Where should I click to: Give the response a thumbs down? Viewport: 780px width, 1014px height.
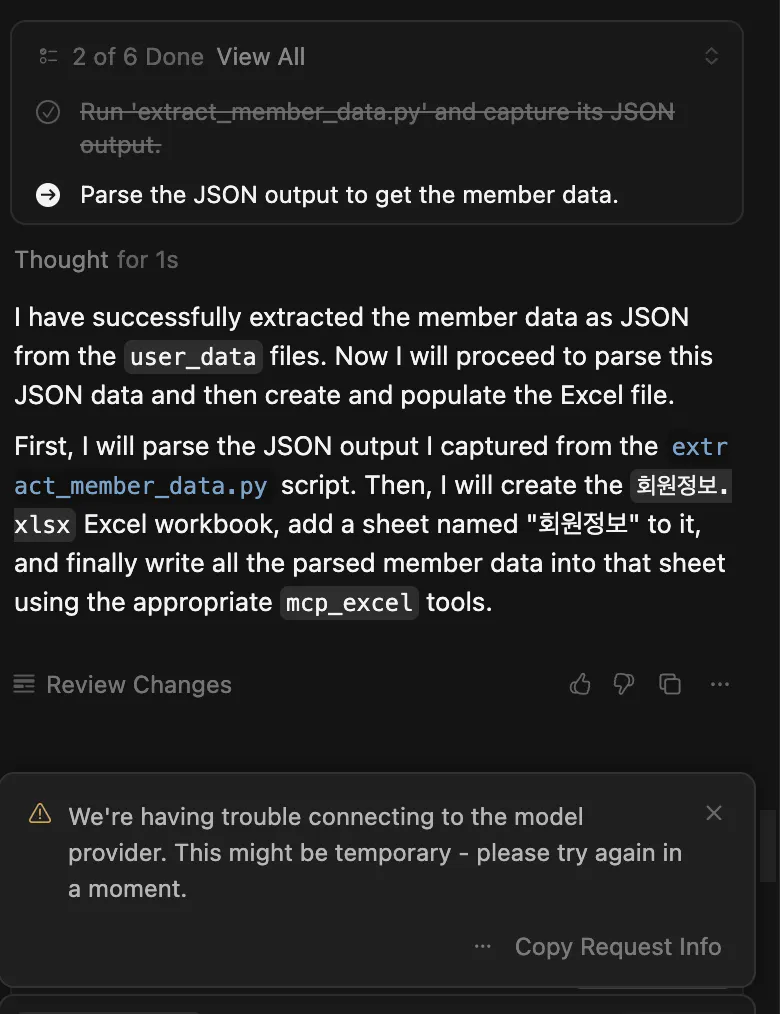[624, 684]
